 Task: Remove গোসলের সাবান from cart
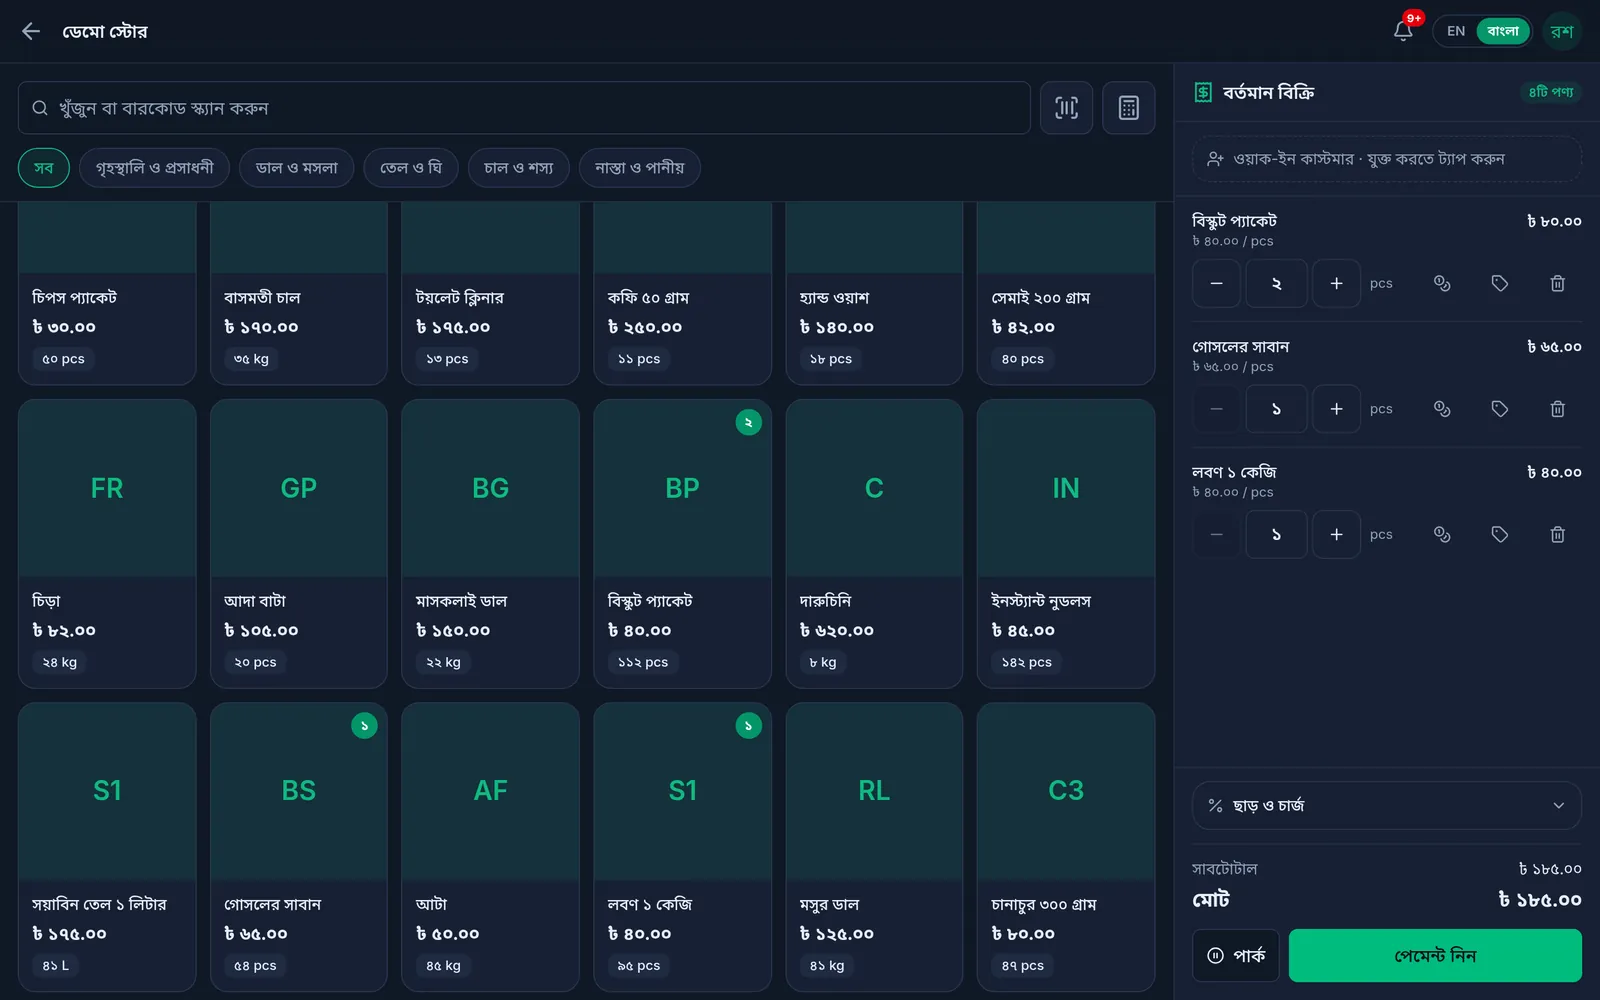click(1557, 409)
